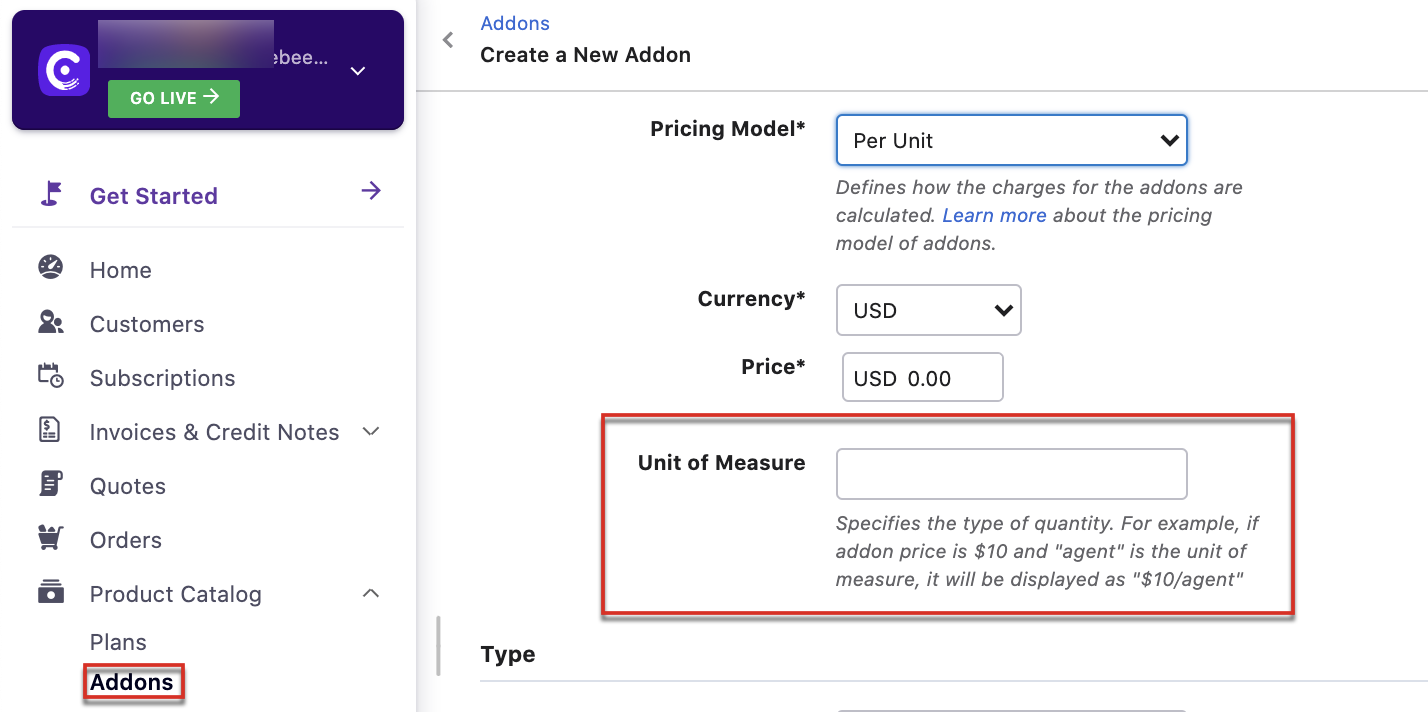Click the Subscriptions calendar clock icon
1428x712 pixels.
click(50, 376)
